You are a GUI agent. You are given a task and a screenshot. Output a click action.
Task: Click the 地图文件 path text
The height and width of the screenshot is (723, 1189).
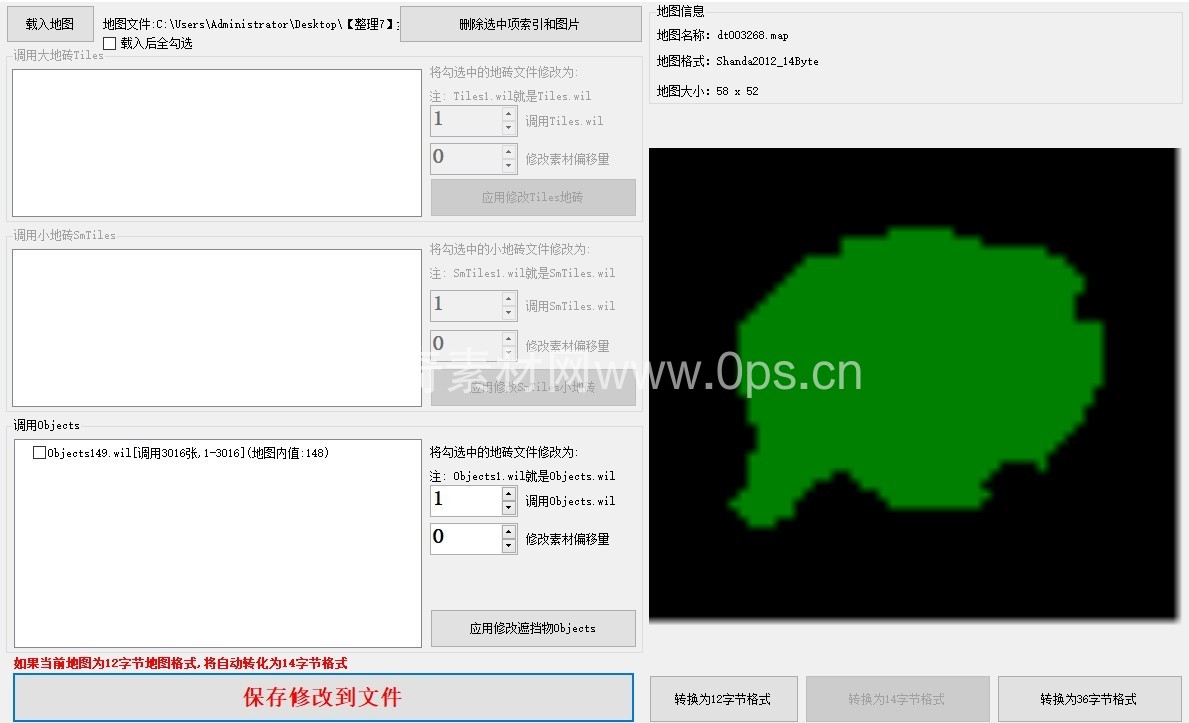tap(250, 24)
